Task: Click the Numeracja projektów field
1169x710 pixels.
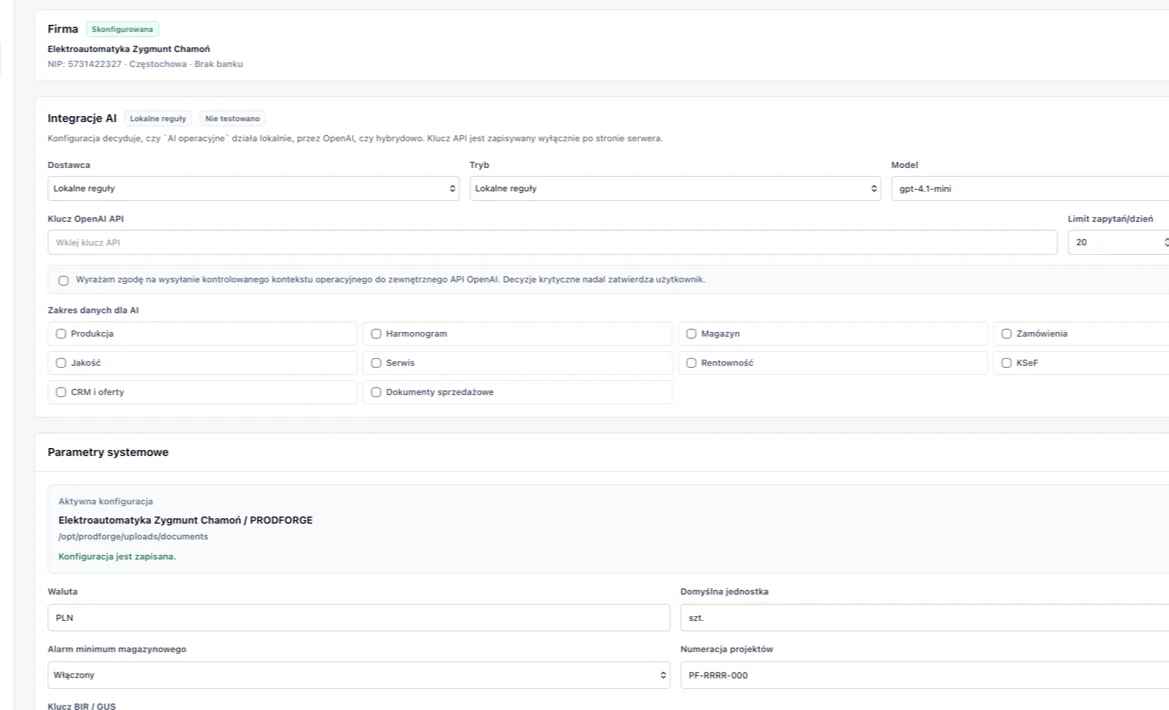Action: click(924, 675)
